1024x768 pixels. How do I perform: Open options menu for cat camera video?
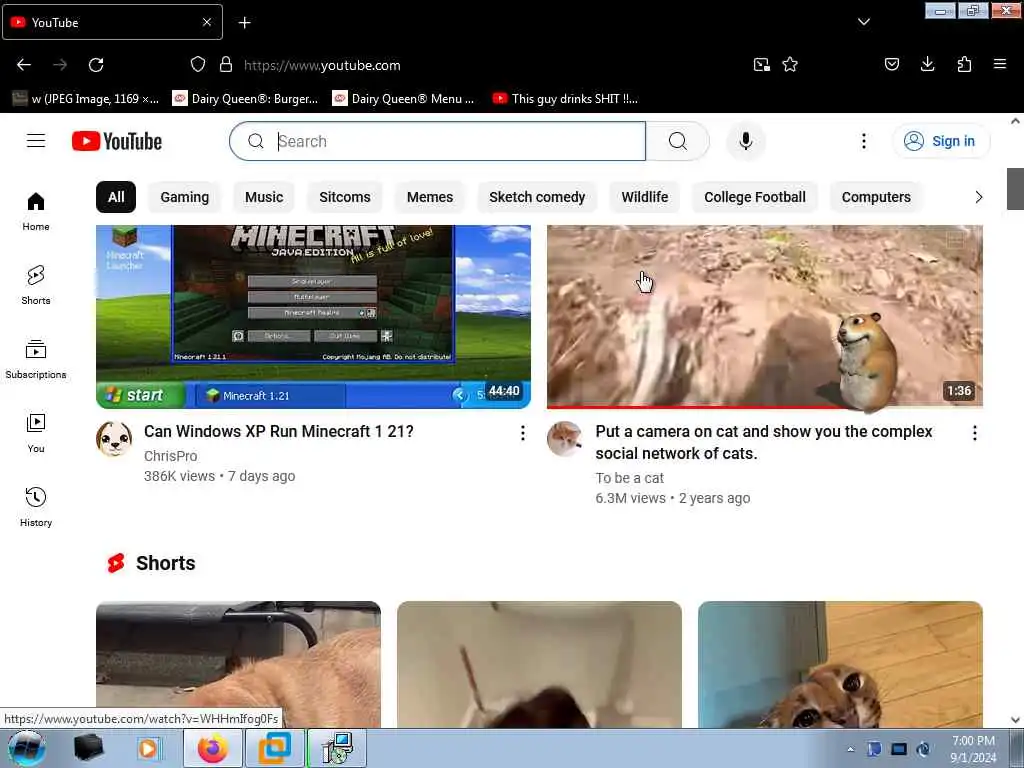click(x=974, y=433)
